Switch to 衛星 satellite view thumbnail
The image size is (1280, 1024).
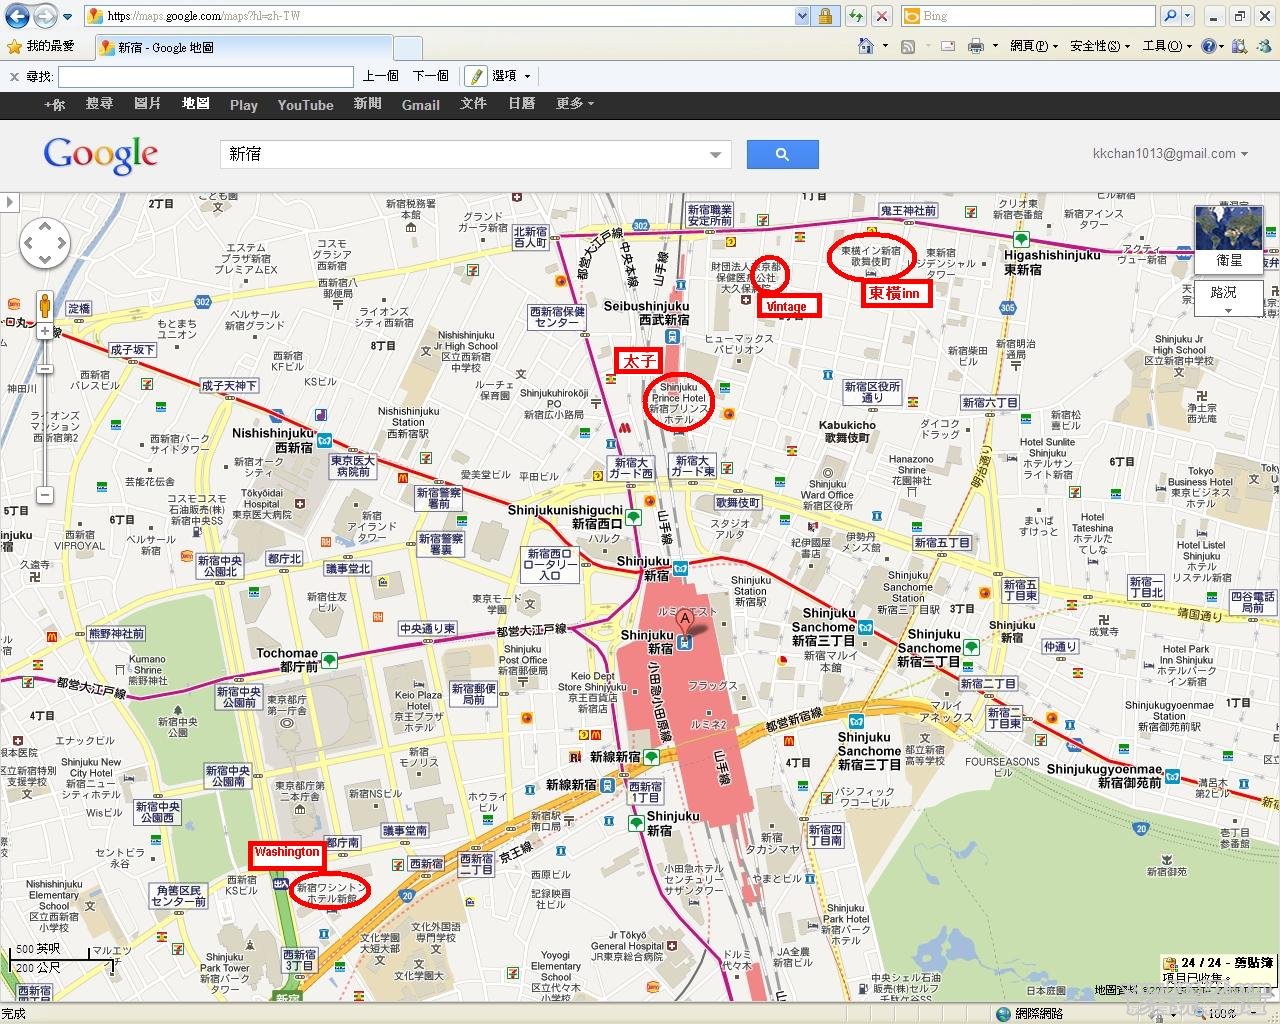(x=1229, y=239)
